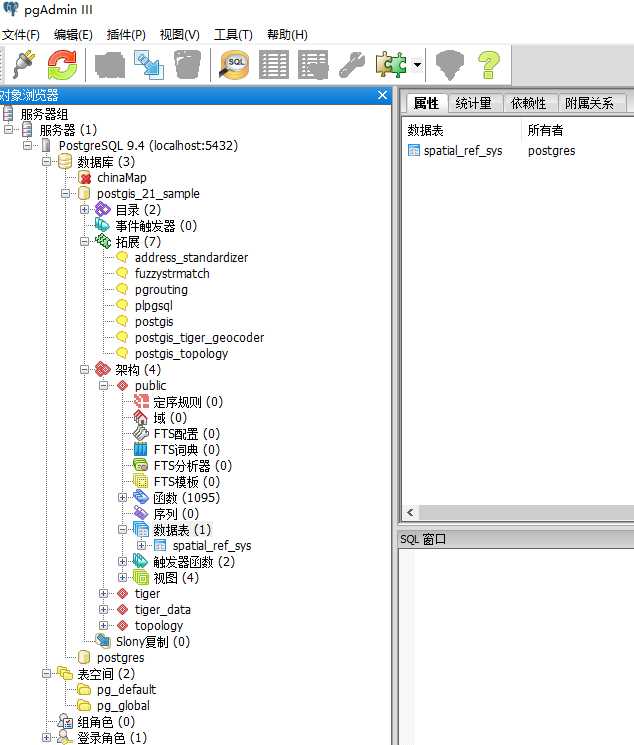The image size is (634, 745).
Task: Open the 帮助(H) menu
Action: pos(287,35)
